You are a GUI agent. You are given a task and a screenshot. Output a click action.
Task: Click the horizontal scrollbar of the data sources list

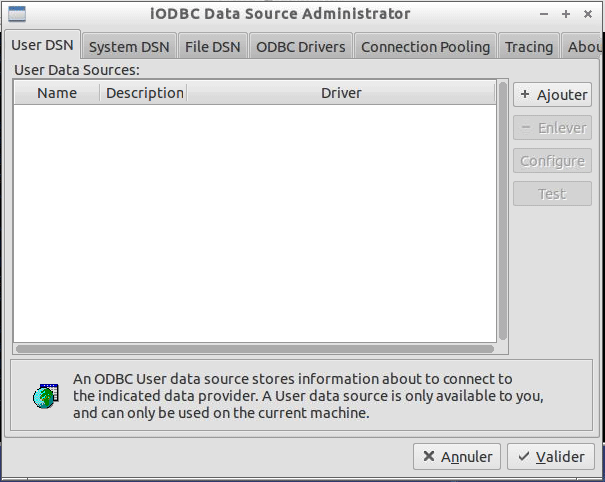click(255, 349)
